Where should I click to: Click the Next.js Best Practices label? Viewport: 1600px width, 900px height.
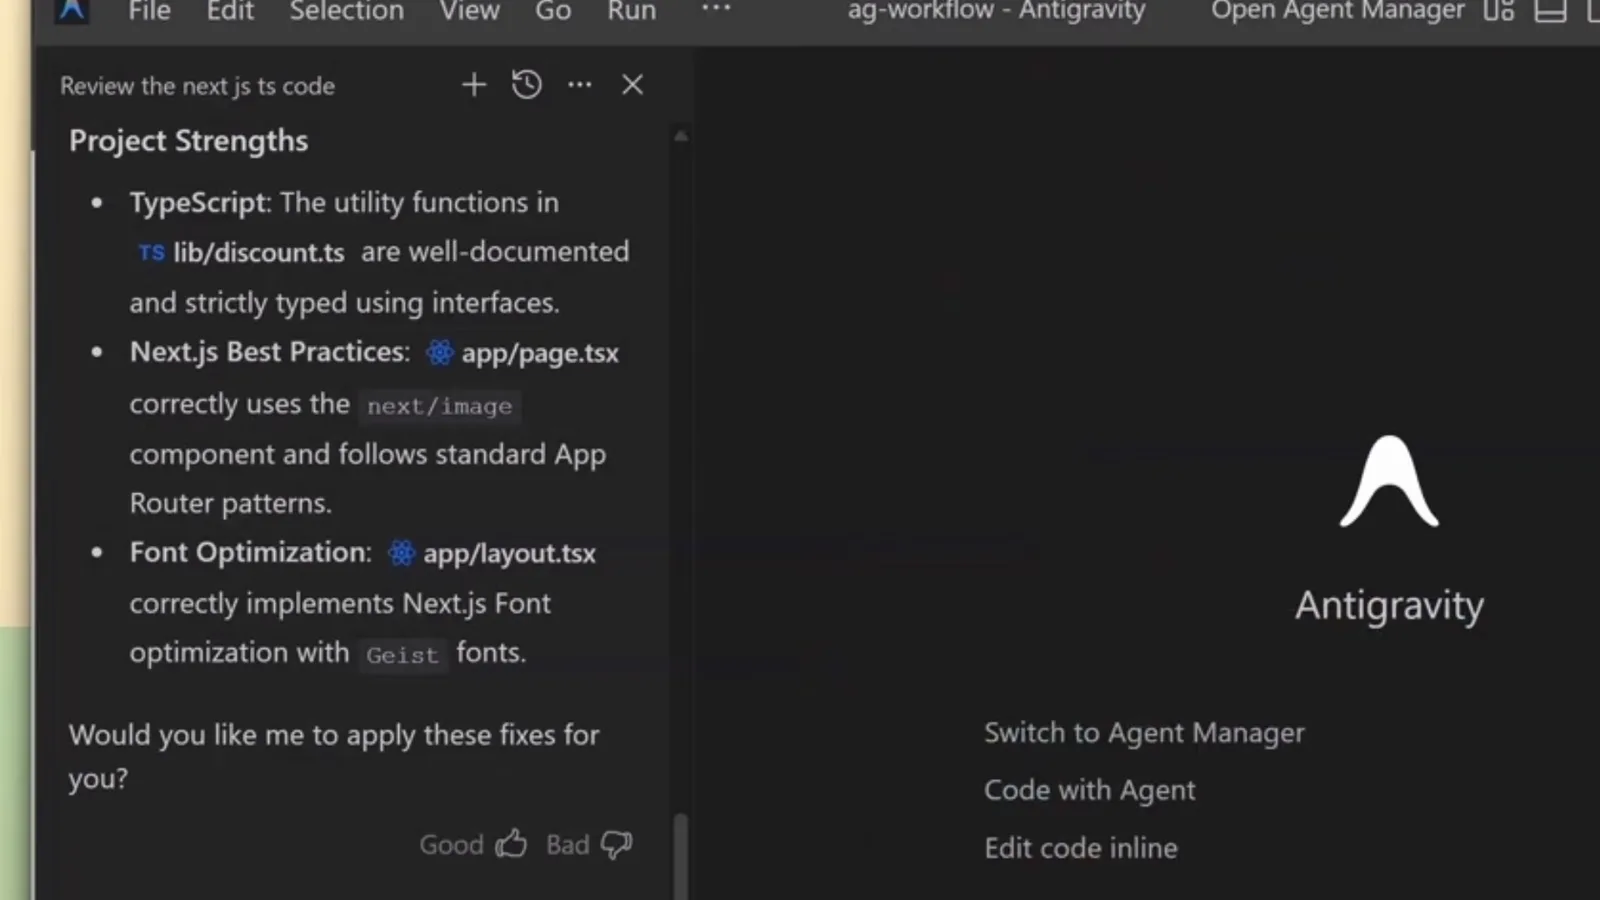270,352
